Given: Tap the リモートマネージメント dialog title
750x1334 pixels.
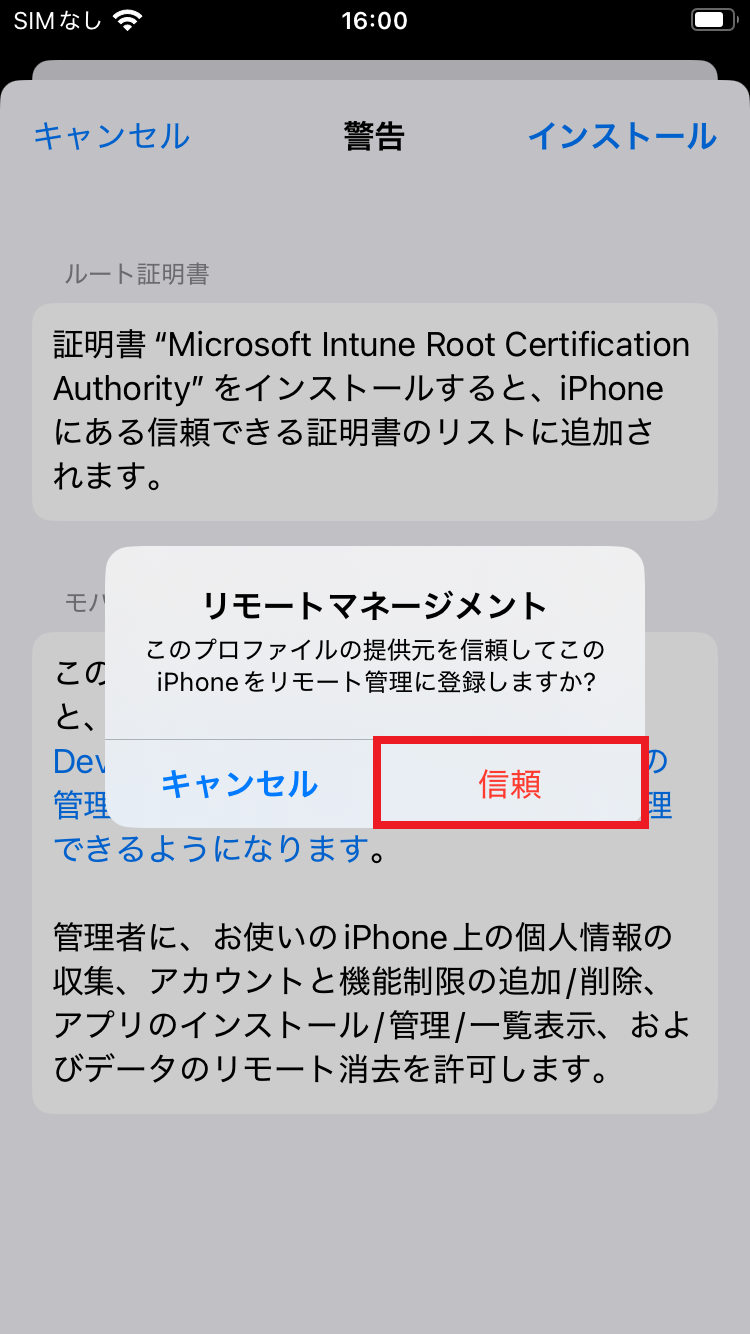Looking at the screenshot, I should click(x=375, y=605).
